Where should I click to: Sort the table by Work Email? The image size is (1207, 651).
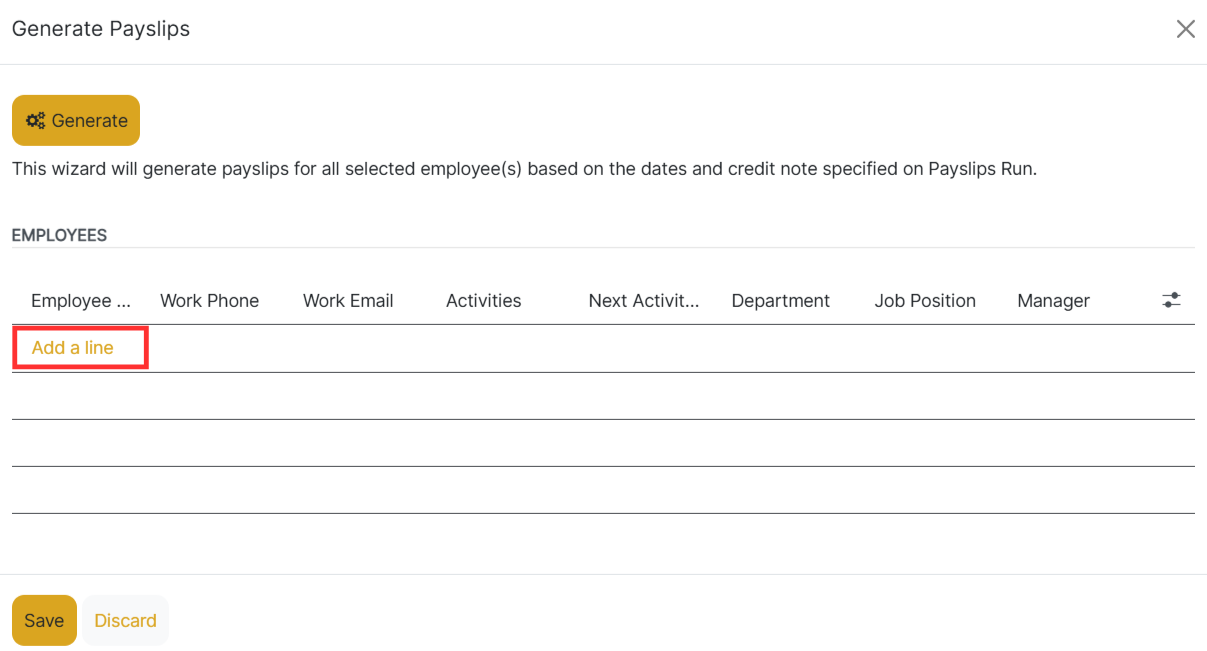click(348, 301)
